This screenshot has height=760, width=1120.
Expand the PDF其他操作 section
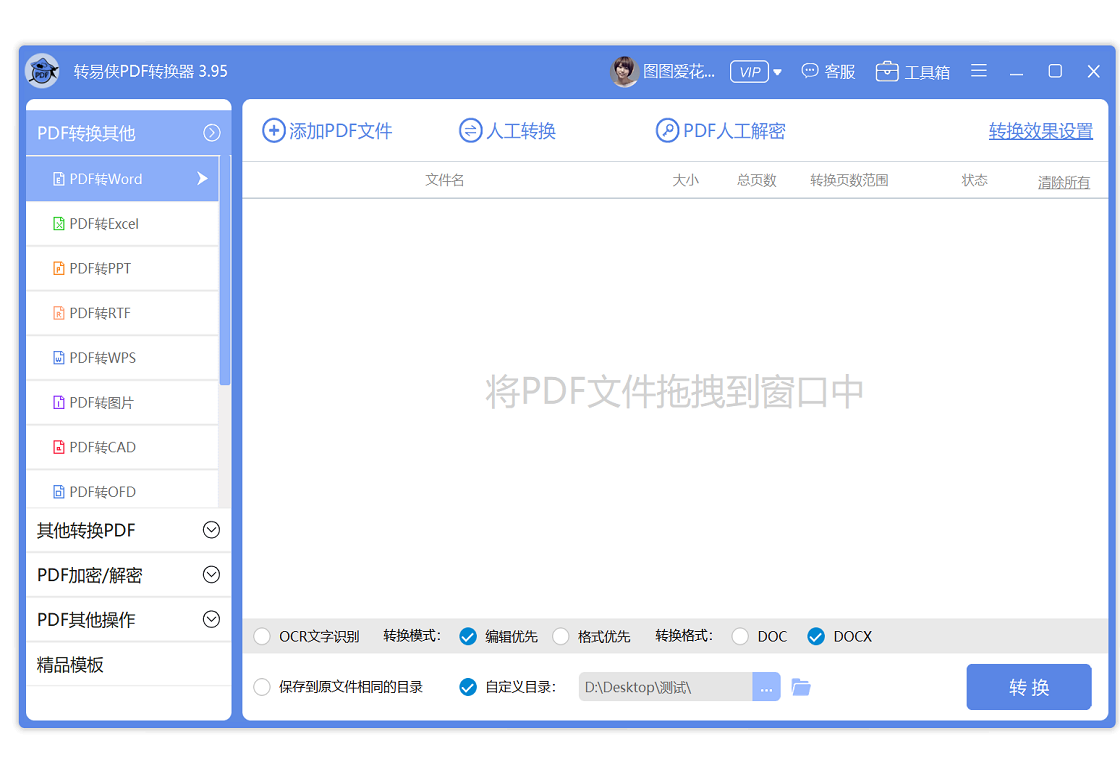211,619
